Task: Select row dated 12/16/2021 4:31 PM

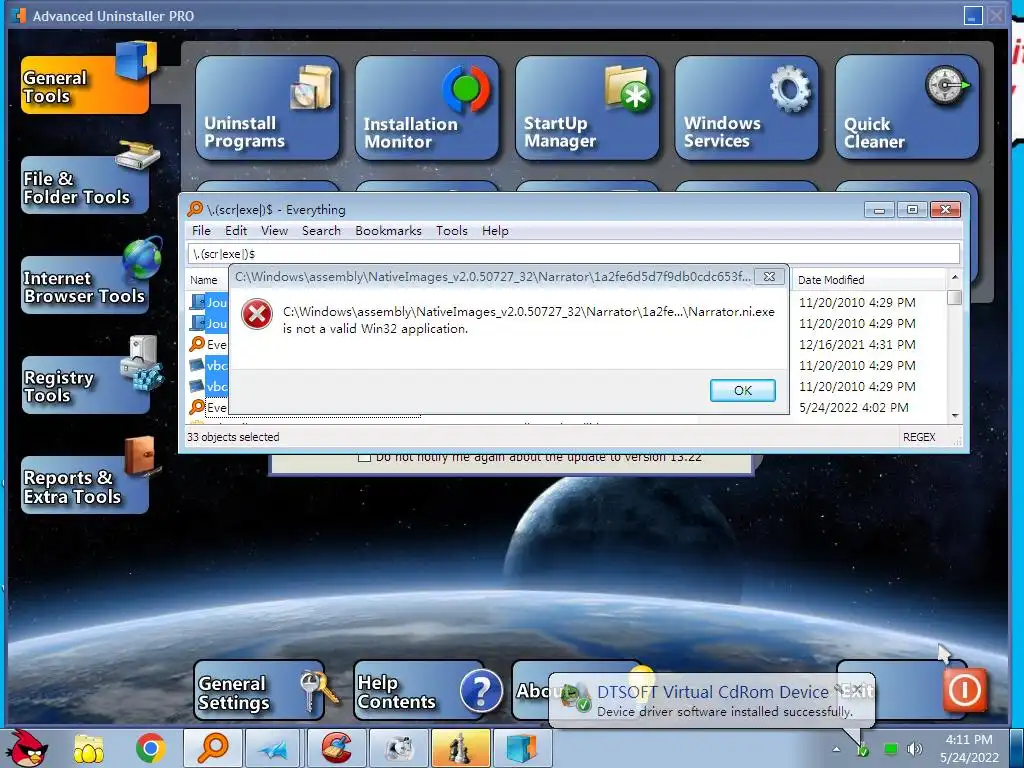Action: point(857,344)
